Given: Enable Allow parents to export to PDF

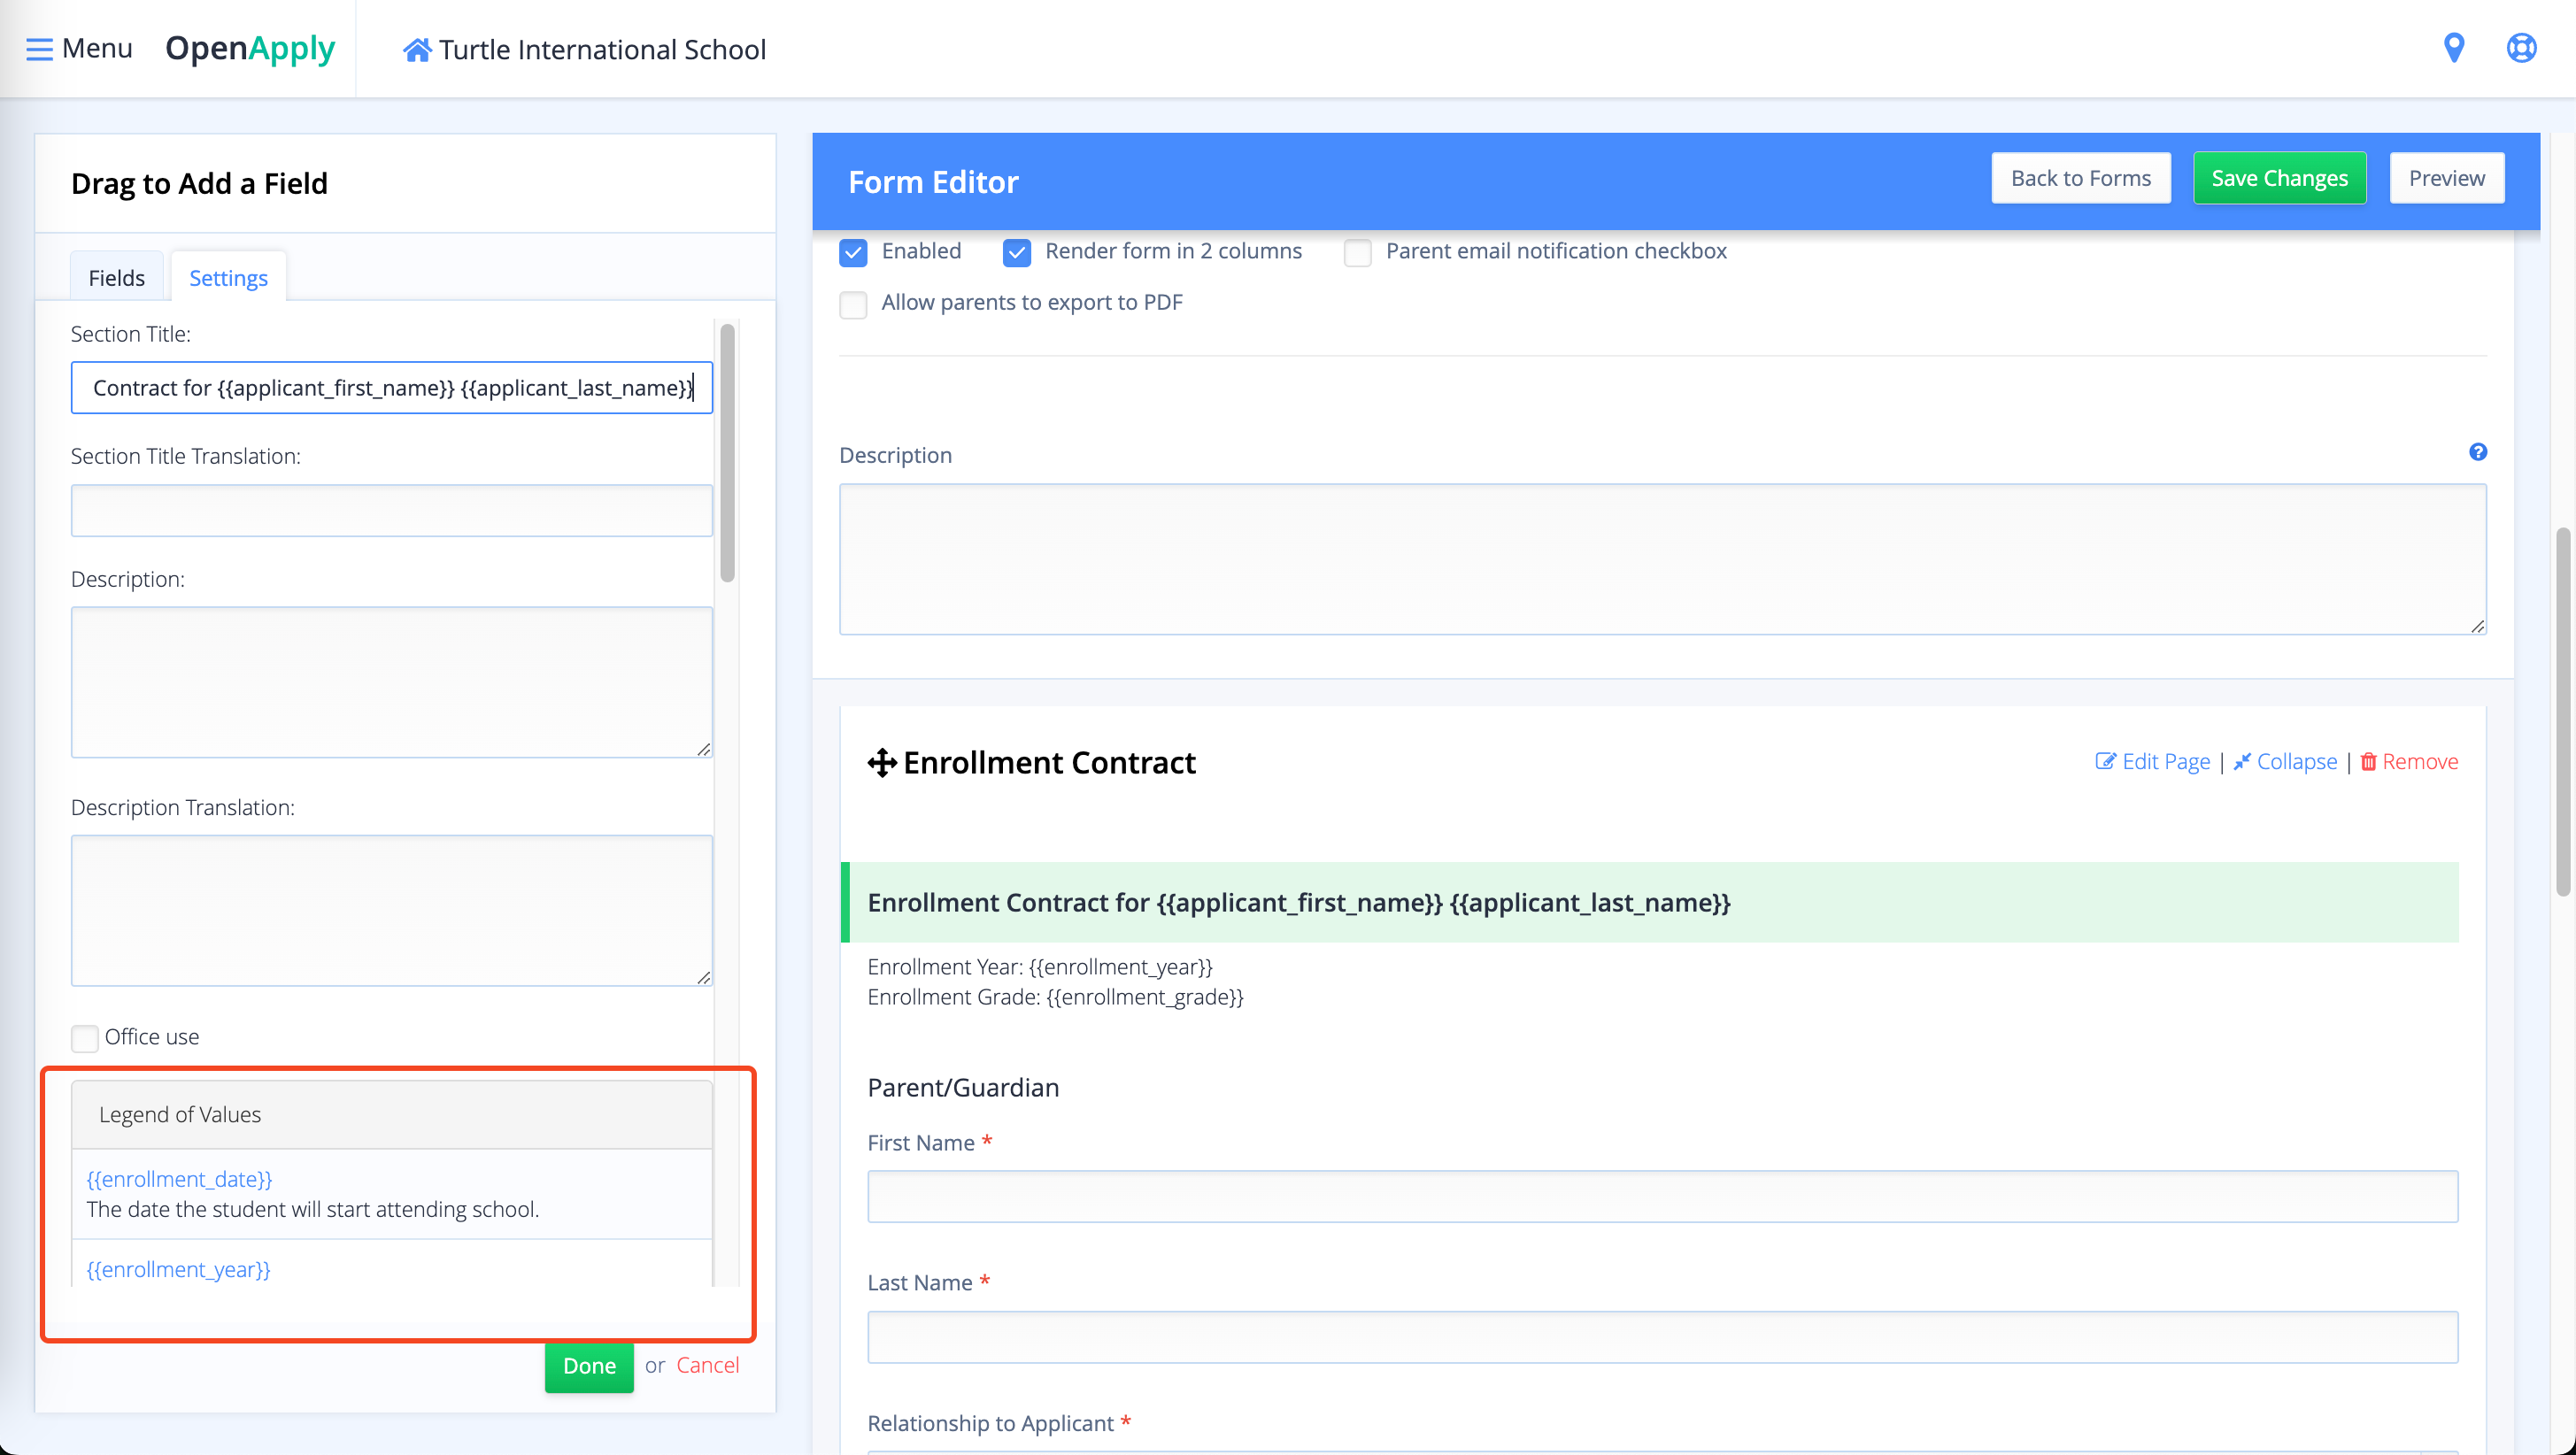Looking at the screenshot, I should [853, 304].
